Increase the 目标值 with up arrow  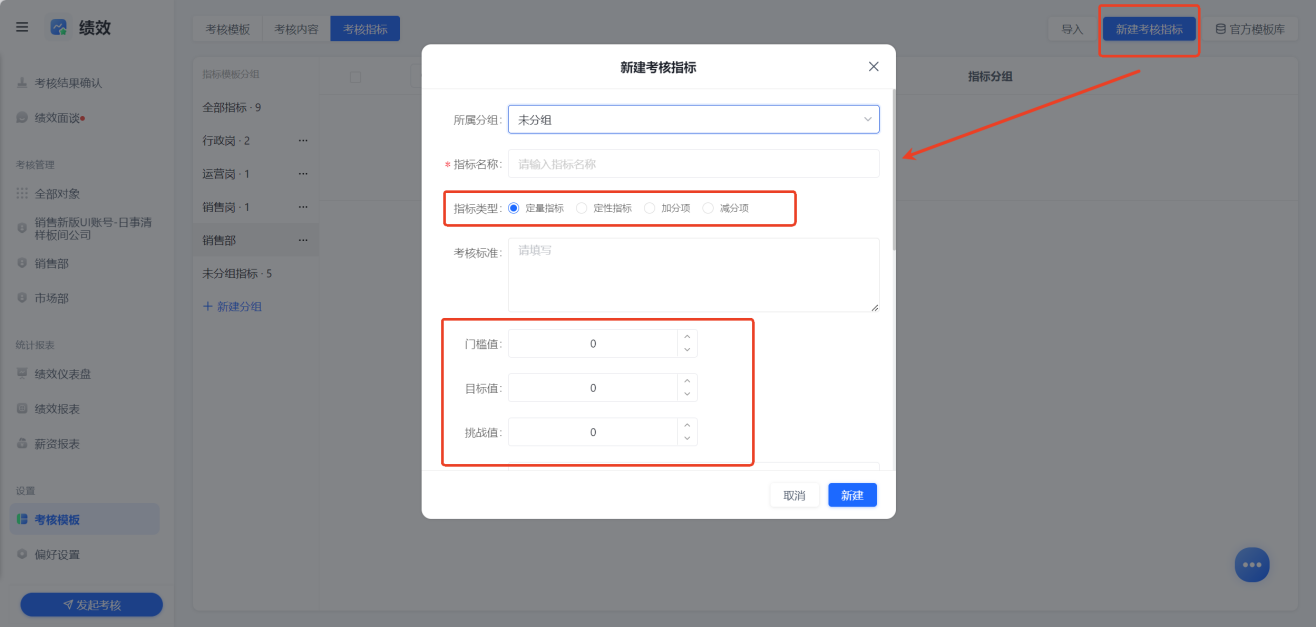(687, 381)
